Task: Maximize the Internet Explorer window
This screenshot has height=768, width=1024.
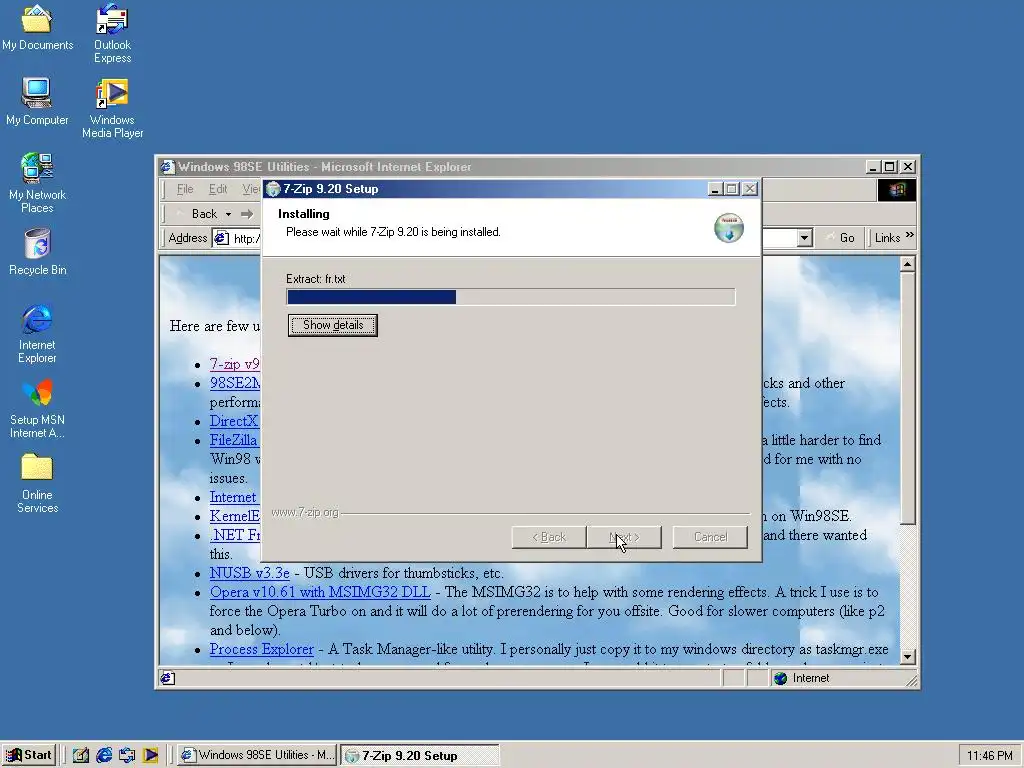Action: click(x=889, y=167)
